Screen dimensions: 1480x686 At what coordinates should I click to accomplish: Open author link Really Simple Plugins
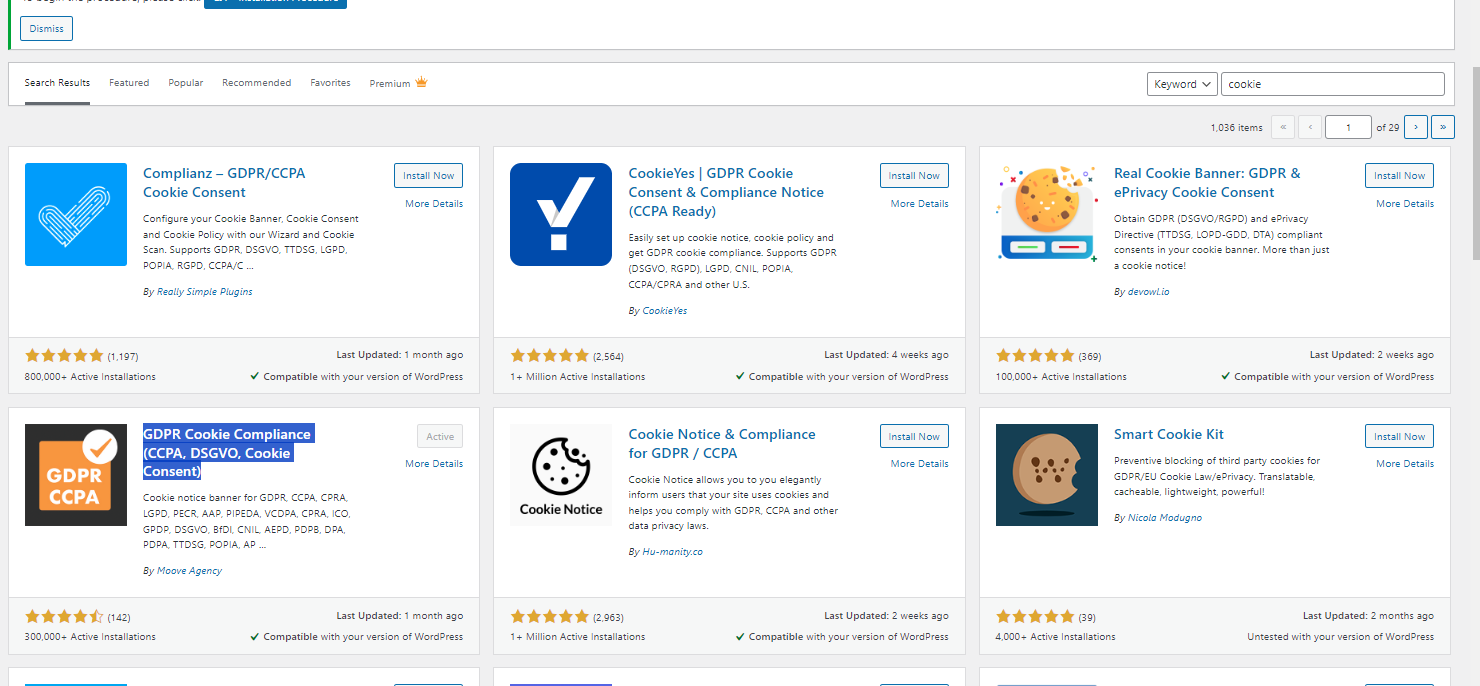point(204,292)
